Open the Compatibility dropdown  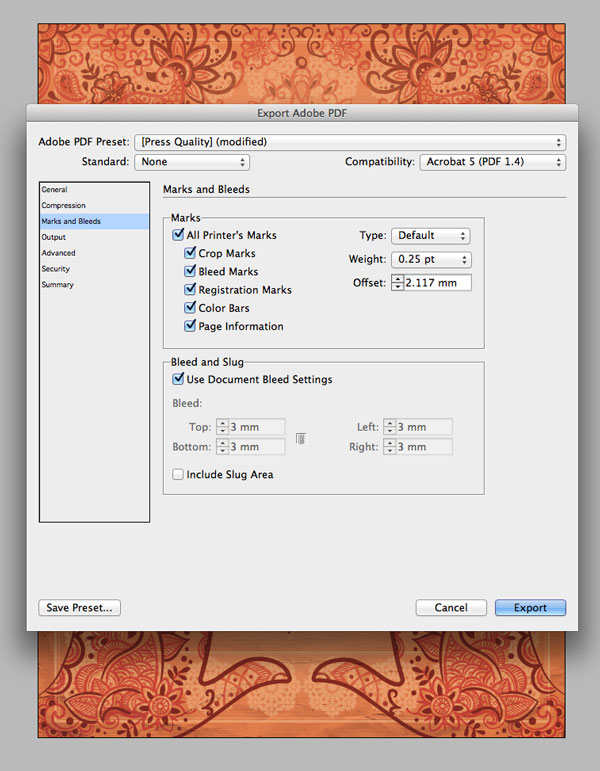(493, 162)
